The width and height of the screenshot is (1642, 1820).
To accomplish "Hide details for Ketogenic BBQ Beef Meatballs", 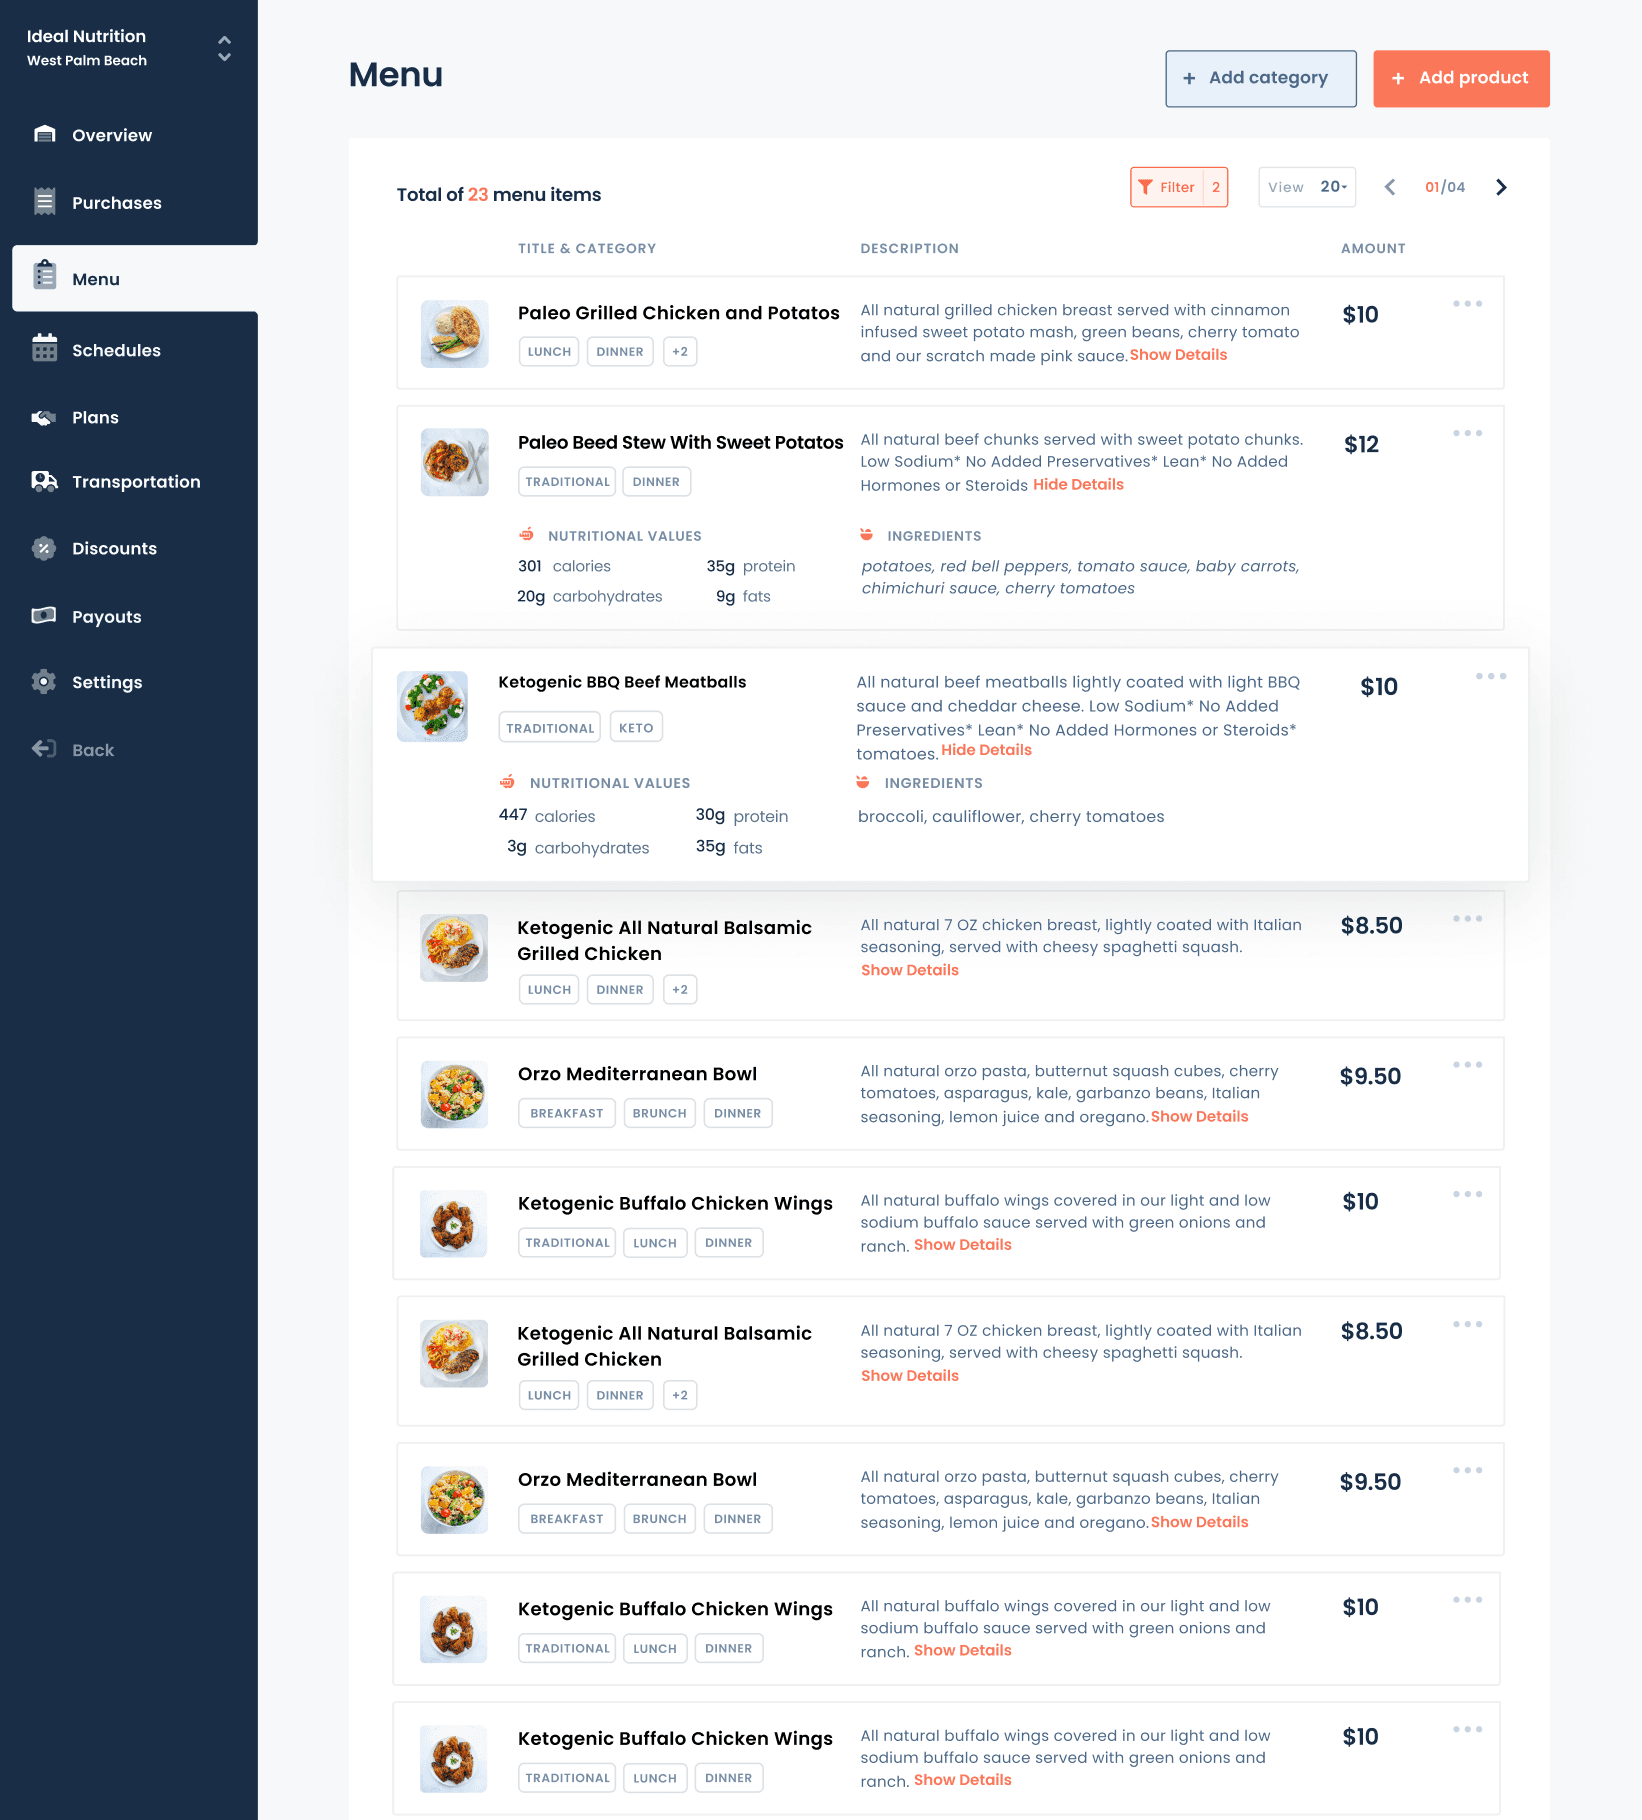I will (986, 750).
